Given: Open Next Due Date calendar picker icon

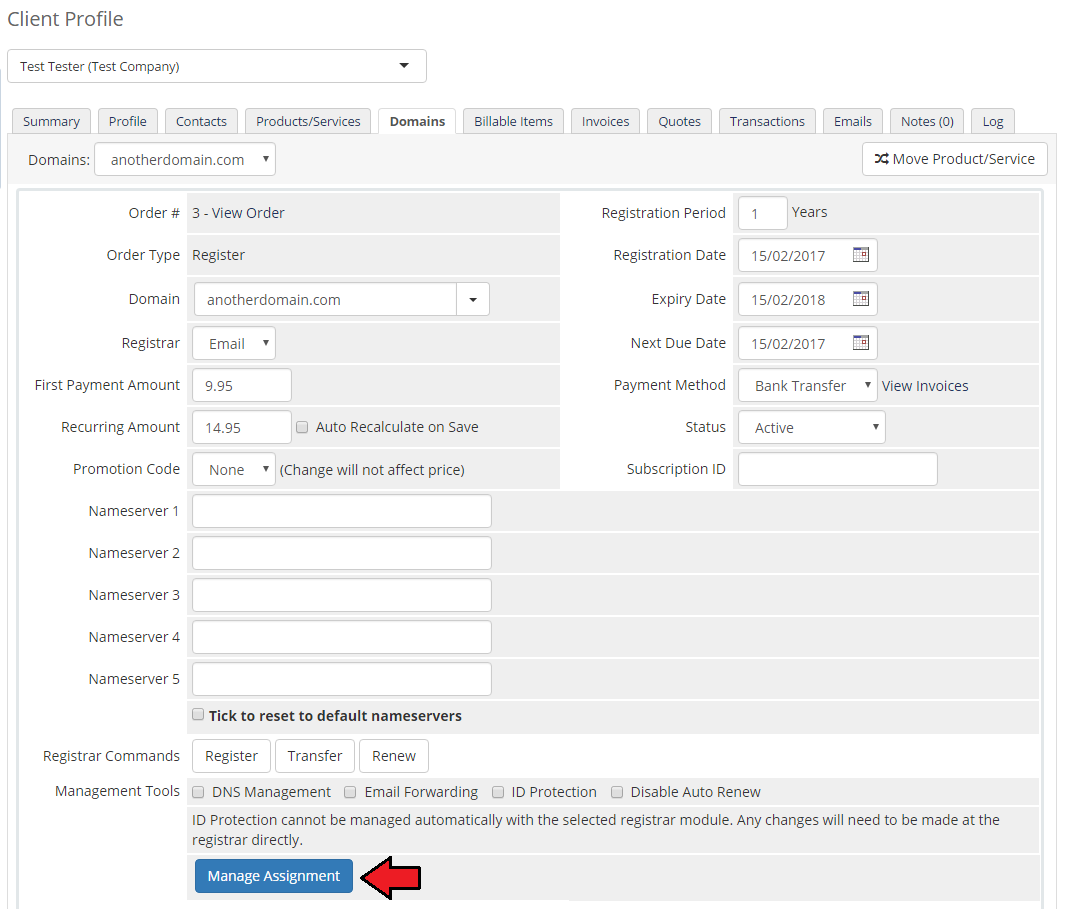Looking at the screenshot, I should coord(861,342).
